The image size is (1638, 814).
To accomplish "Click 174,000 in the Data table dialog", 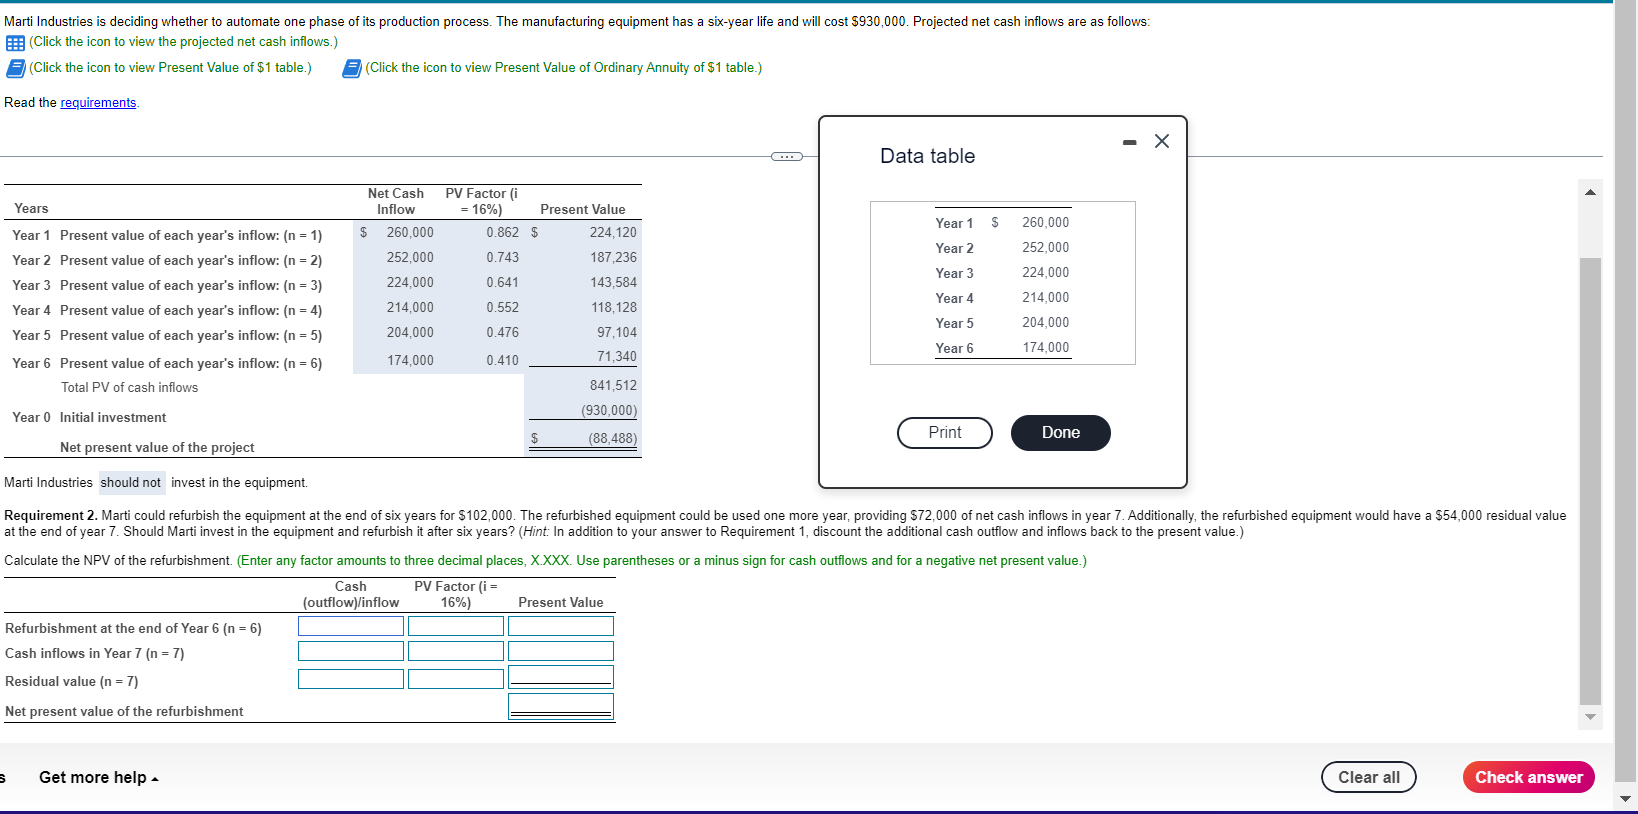I will [1045, 348].
